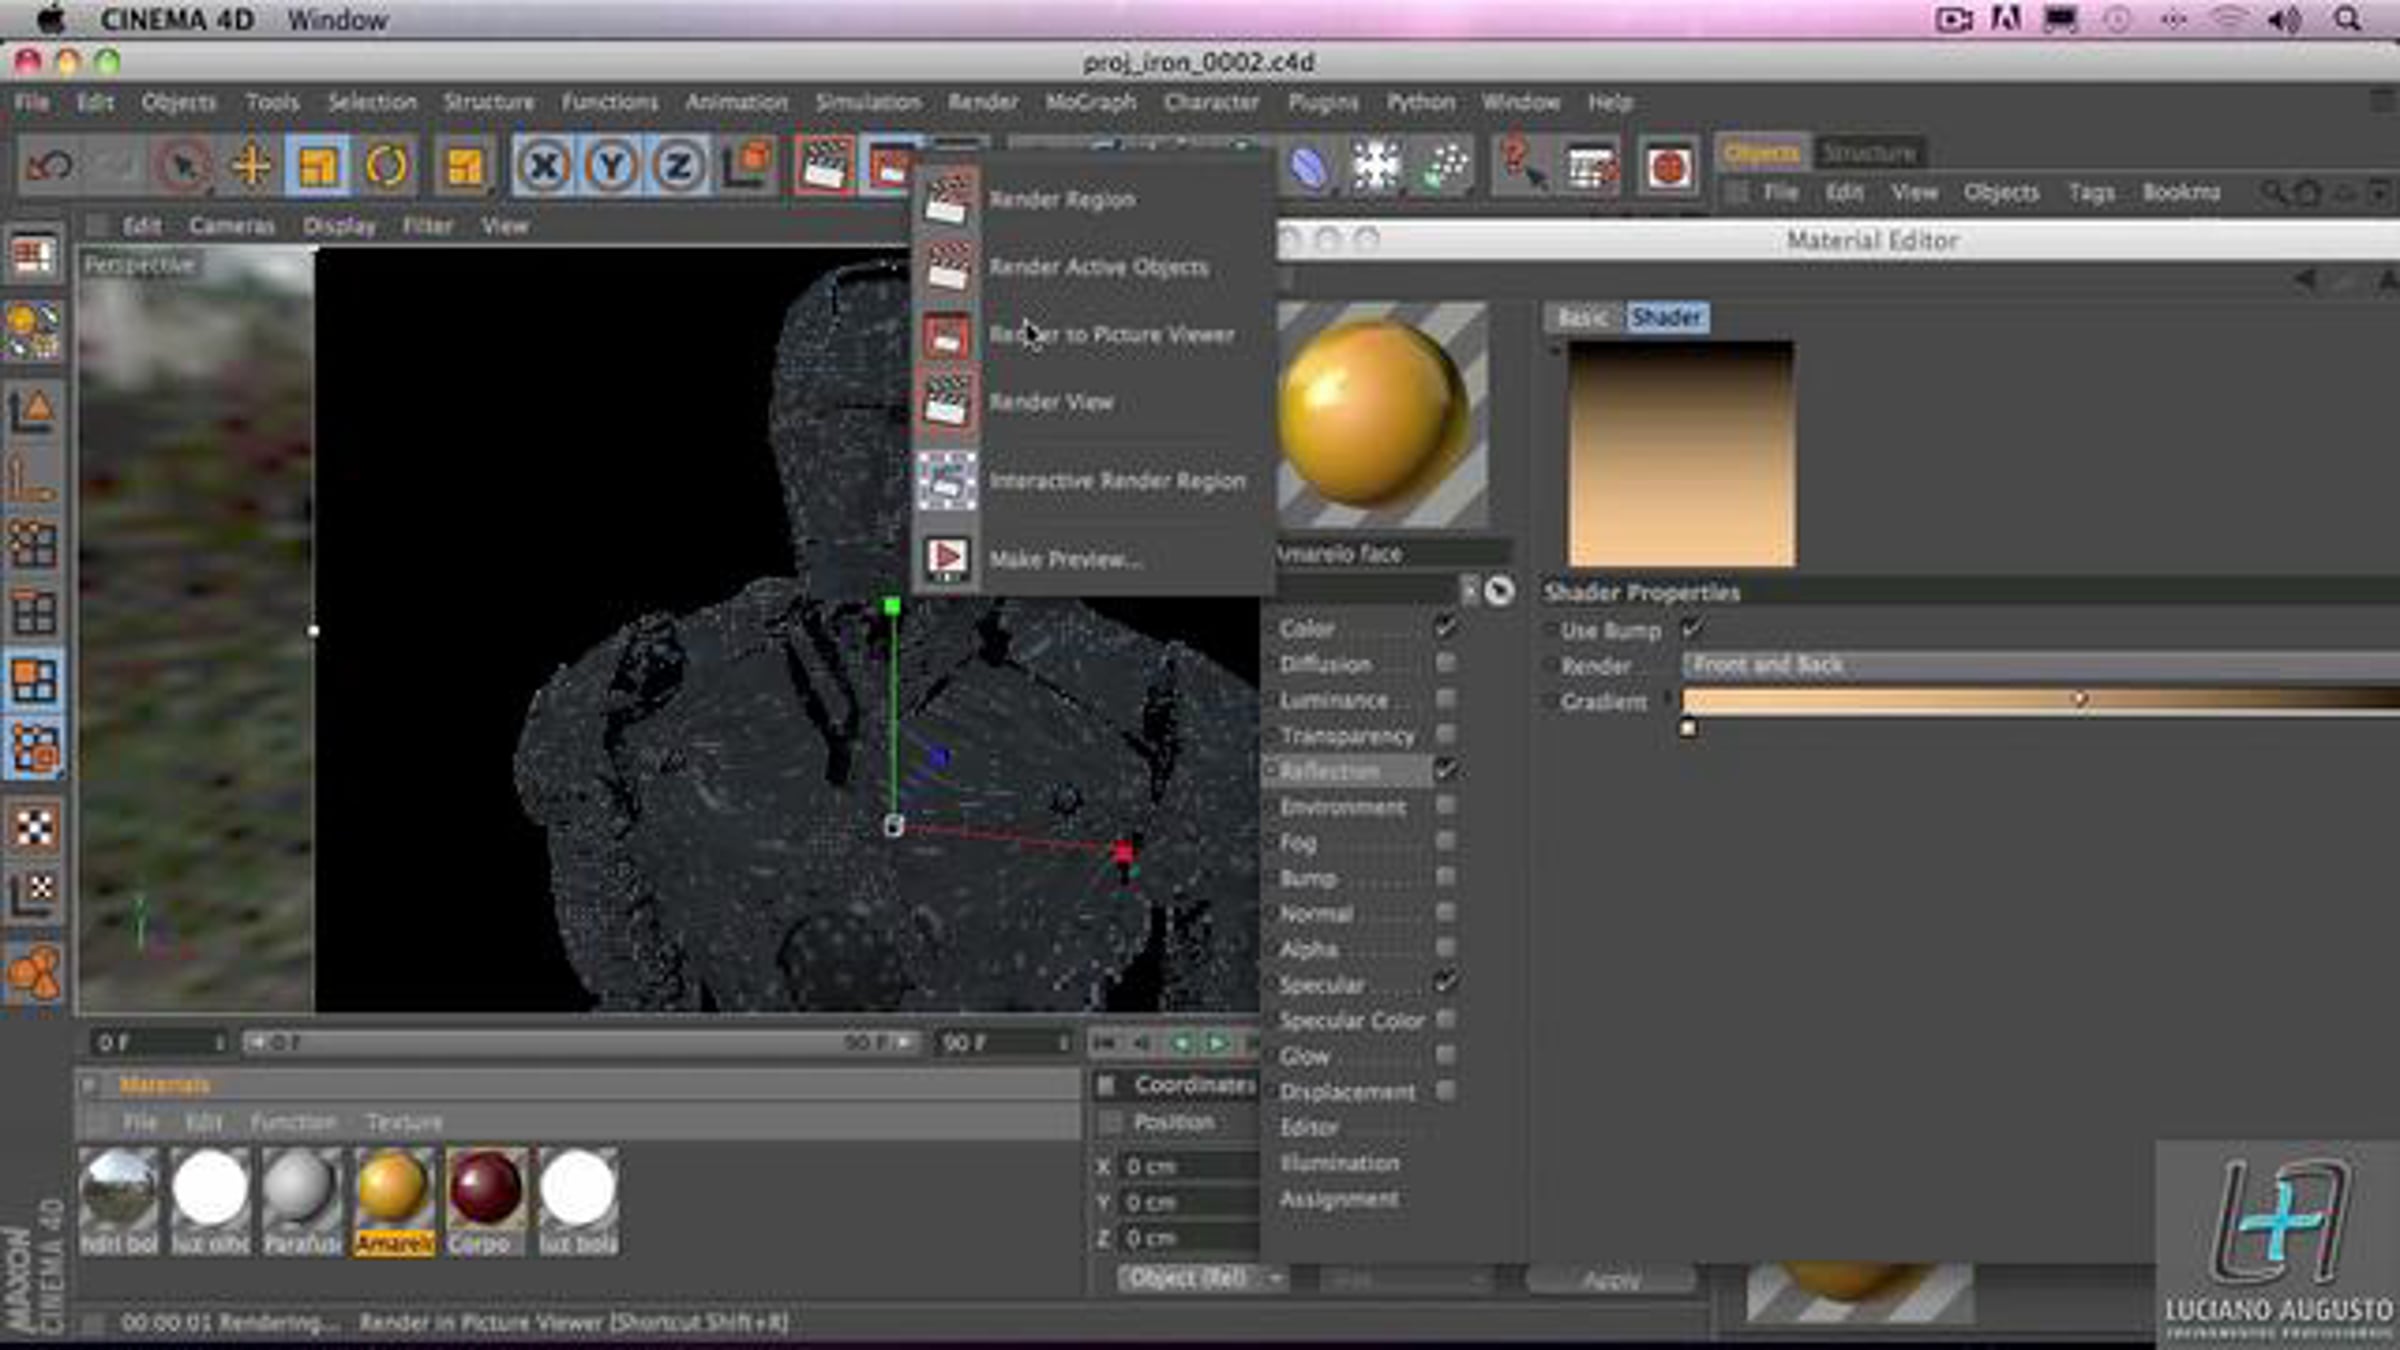
Task: Select the Rotate tool in the toolbar
Action: point(386,165)
